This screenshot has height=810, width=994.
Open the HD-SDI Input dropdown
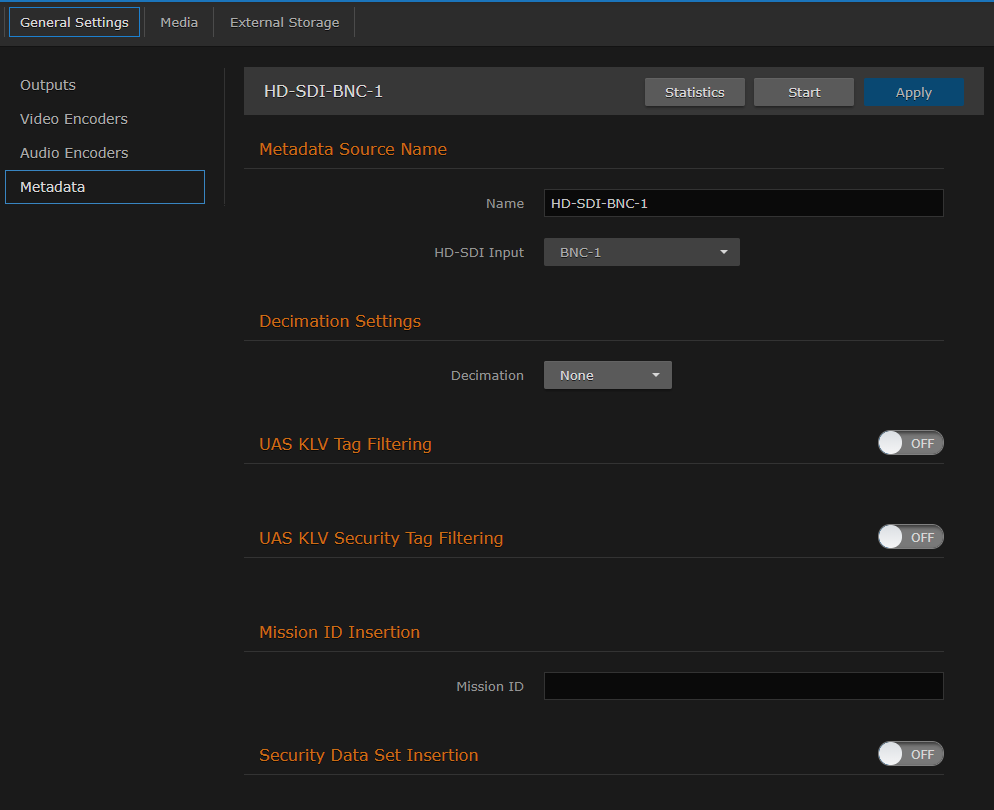click(641, 252)
